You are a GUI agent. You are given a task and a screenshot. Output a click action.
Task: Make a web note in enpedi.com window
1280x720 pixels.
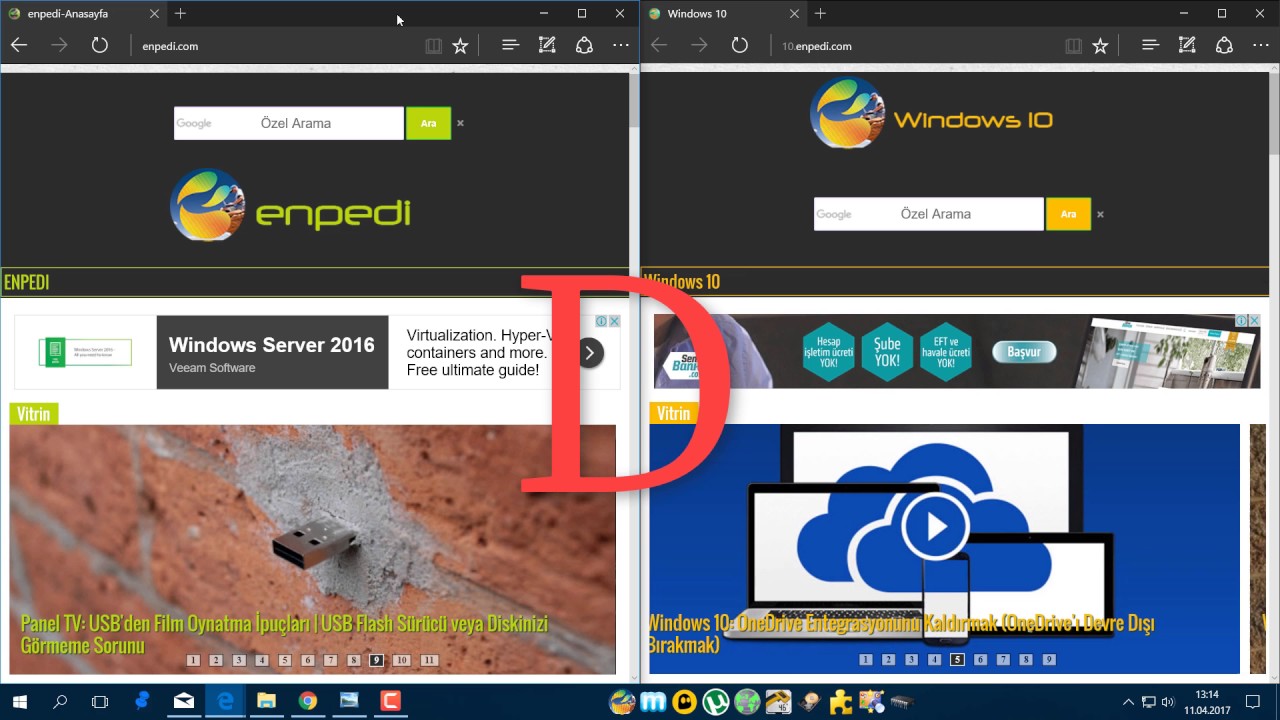pos(547,45)
